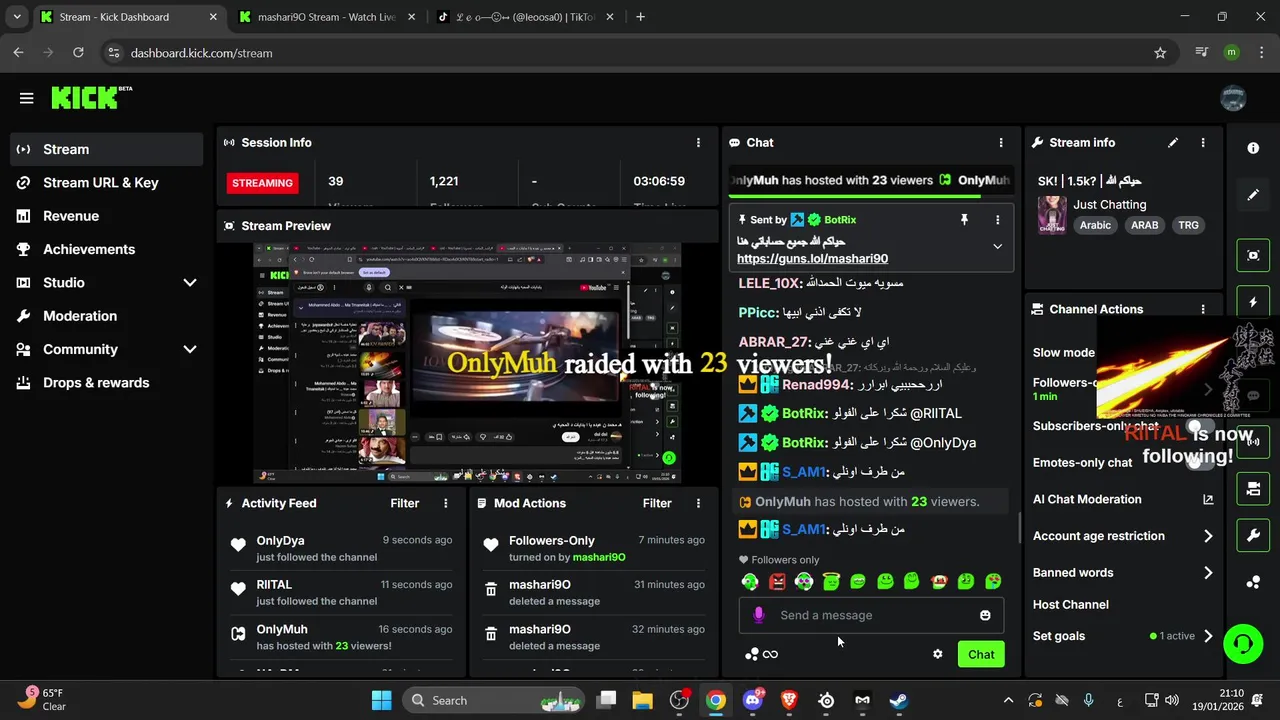Select Stream in the sidebar
1280x720 pixels.
[x=106, y=149]
